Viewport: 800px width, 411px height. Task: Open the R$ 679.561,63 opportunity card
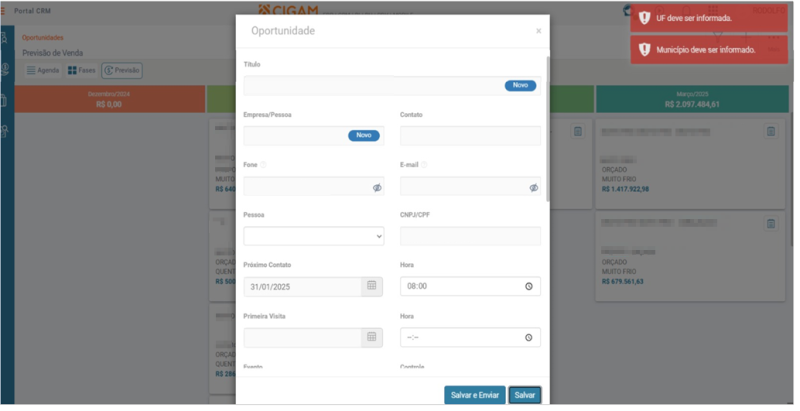click(x=690, y=256)
